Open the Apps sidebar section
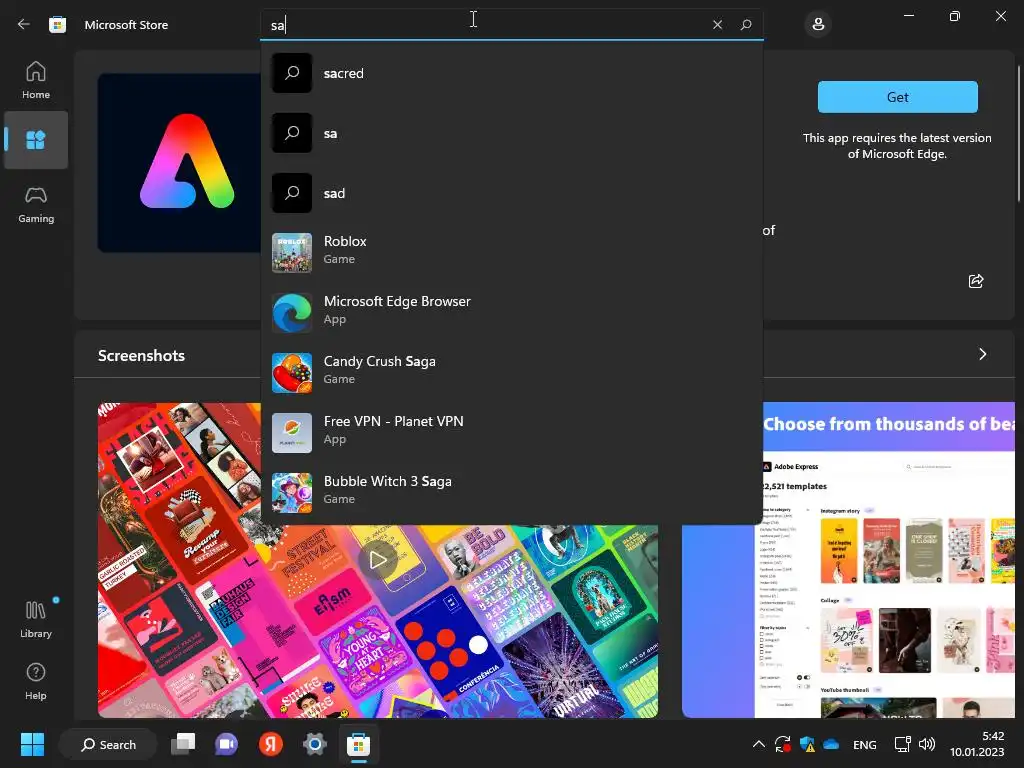Viewport: 1024px width, 768px height. click(x=36, y=140)
